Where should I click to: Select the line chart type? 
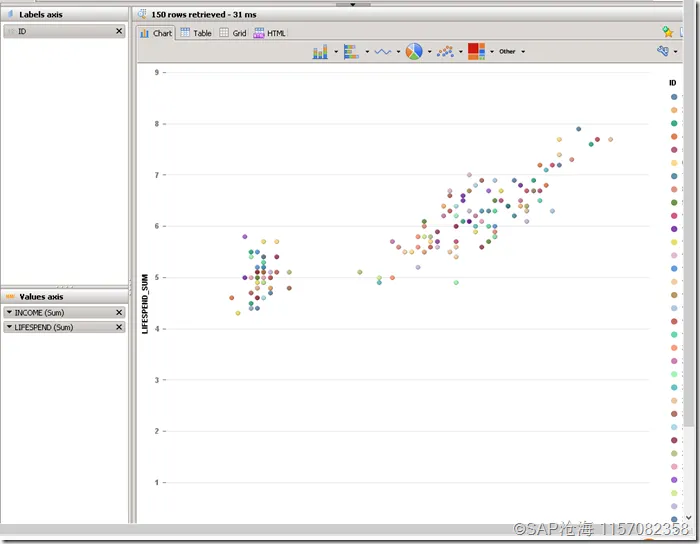click(383, 52)
